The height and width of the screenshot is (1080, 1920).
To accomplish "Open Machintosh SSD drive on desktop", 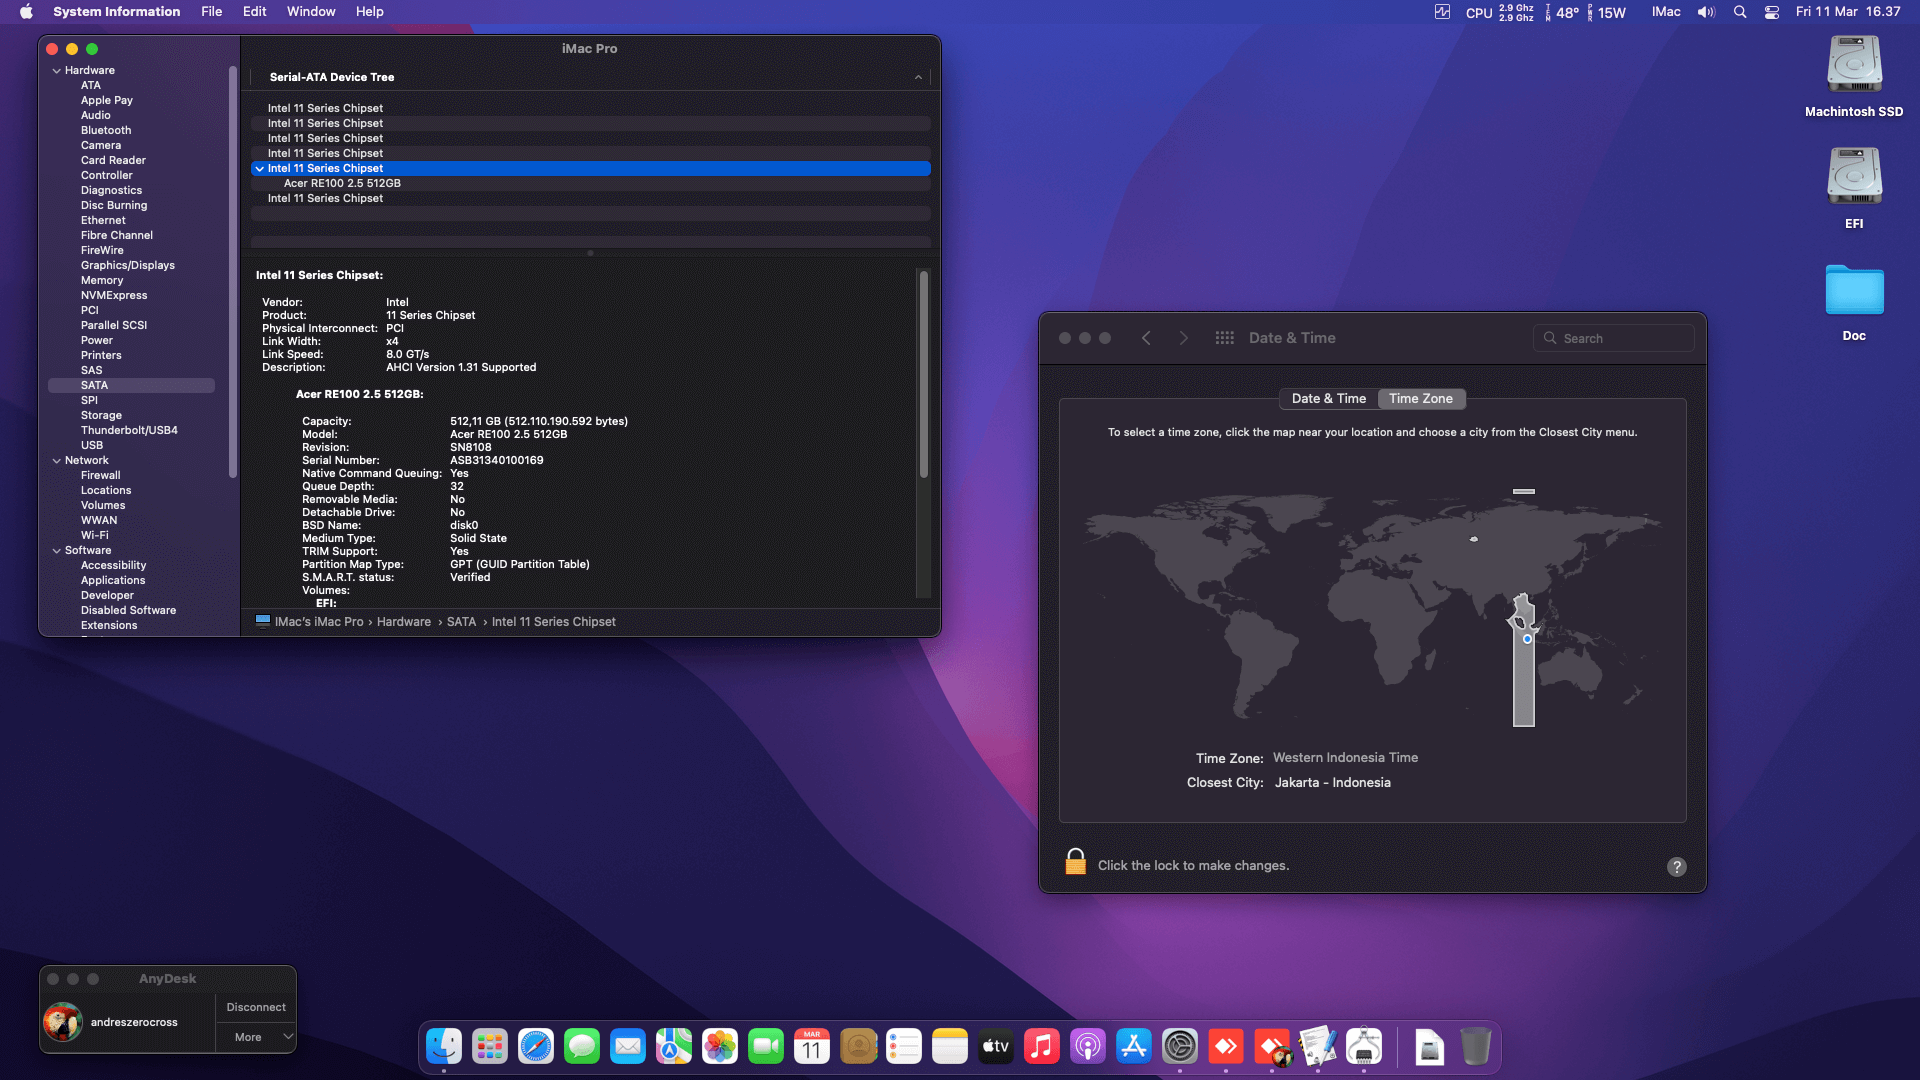I will coord(1854,77).
